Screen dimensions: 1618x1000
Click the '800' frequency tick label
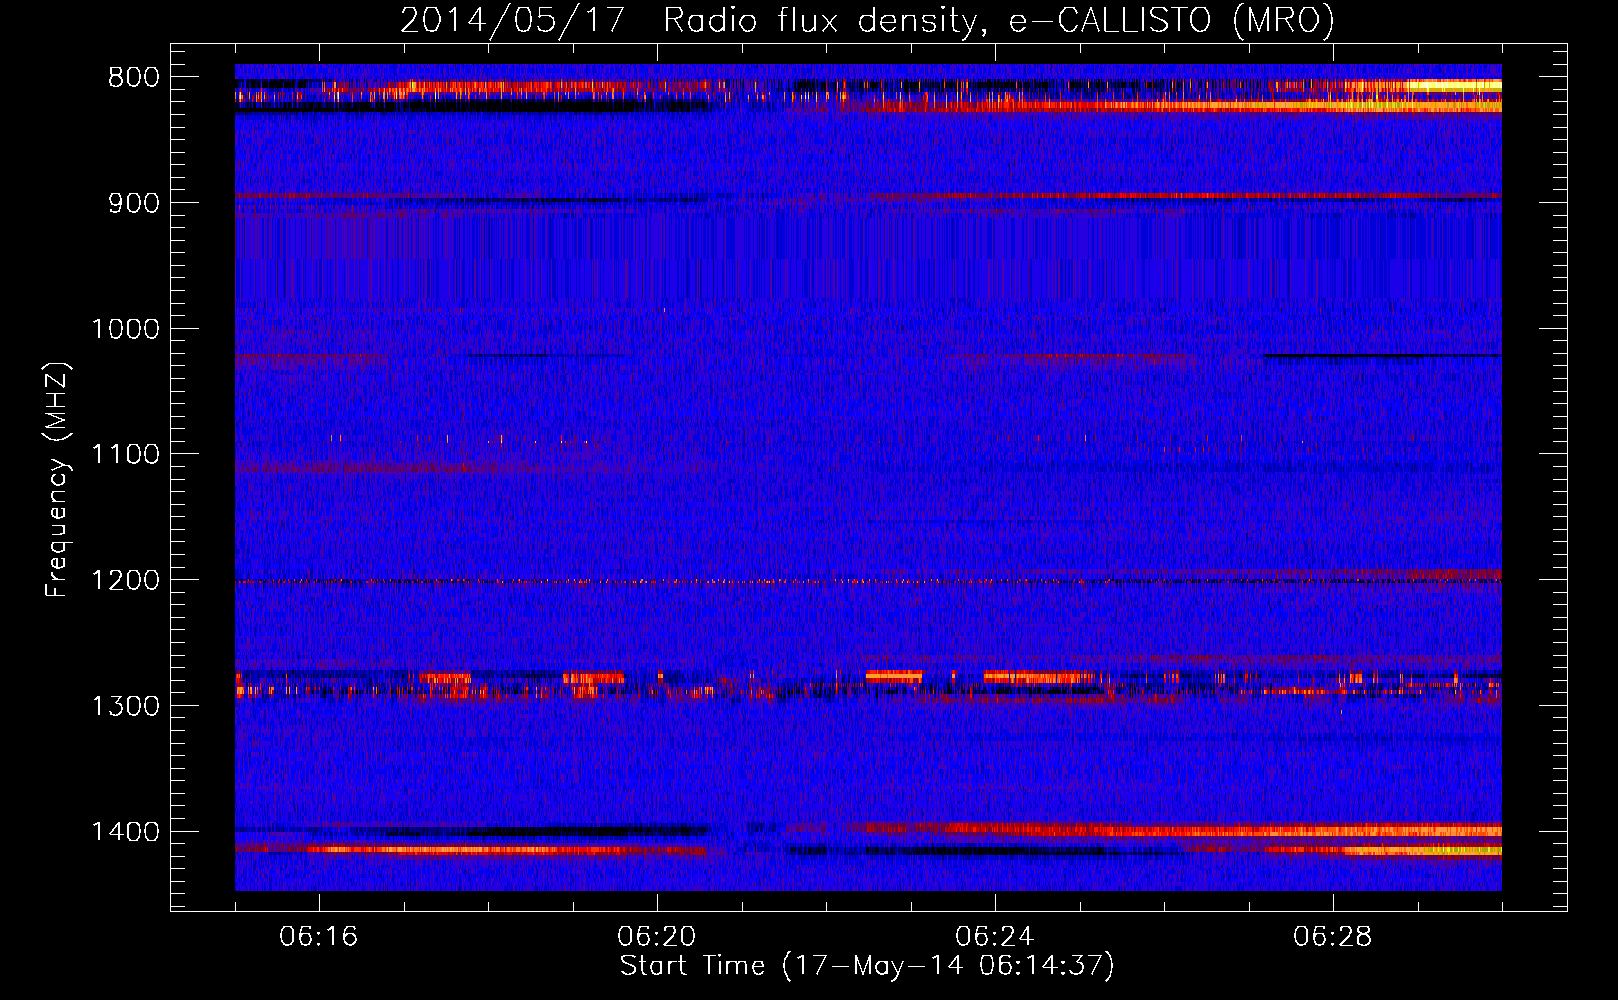pyautogui.click(x=132, y=77)
